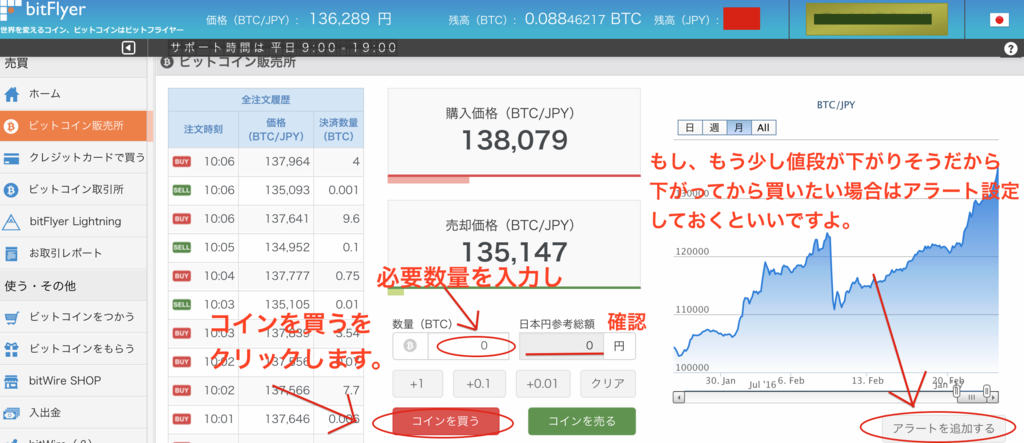Click the コインを買う button
The image size is (1024, 443).
(x=445, y=421)
